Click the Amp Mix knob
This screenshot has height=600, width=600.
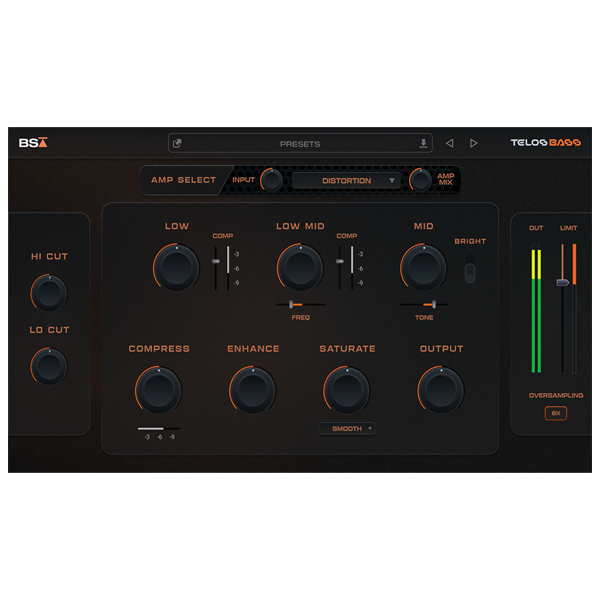tap(420, 181)
